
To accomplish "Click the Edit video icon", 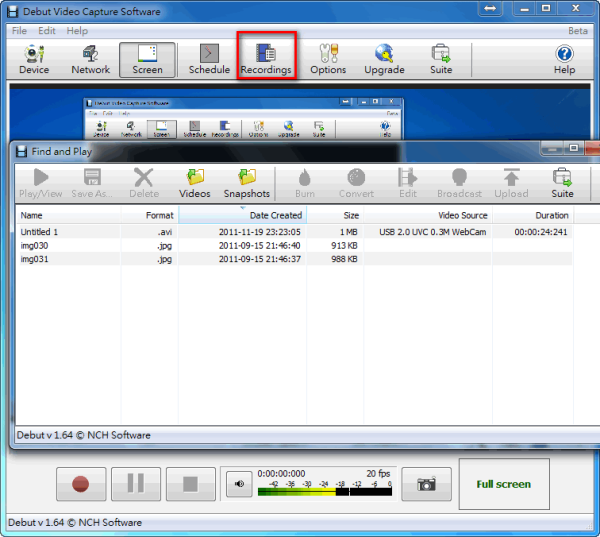I will pos(408,183).
